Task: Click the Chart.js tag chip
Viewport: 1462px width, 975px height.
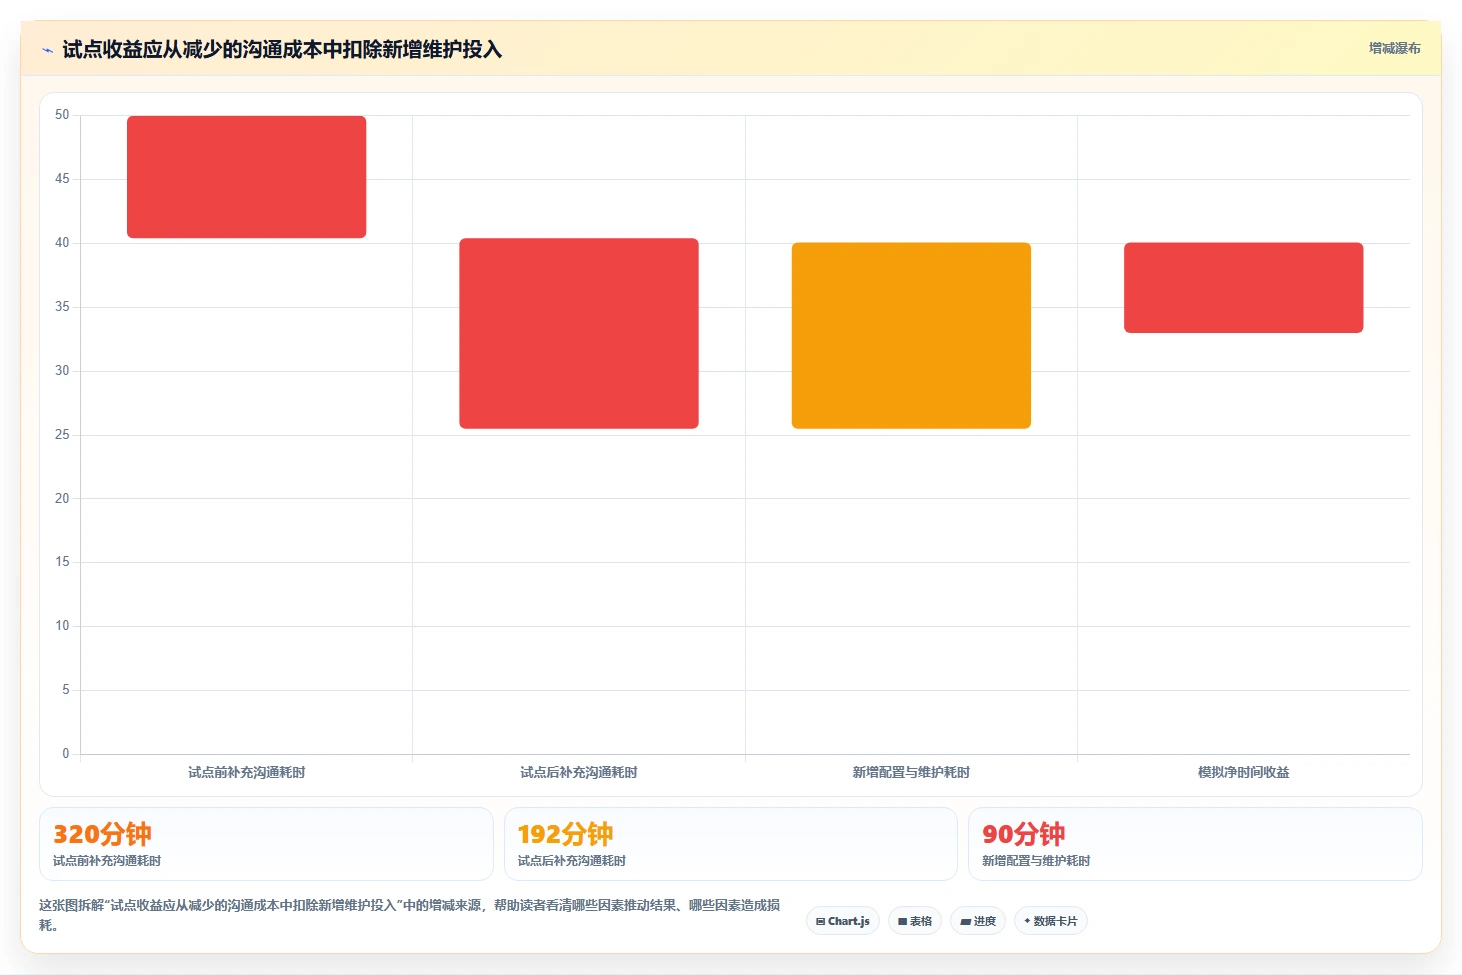Action: click(x=843, y=921)
